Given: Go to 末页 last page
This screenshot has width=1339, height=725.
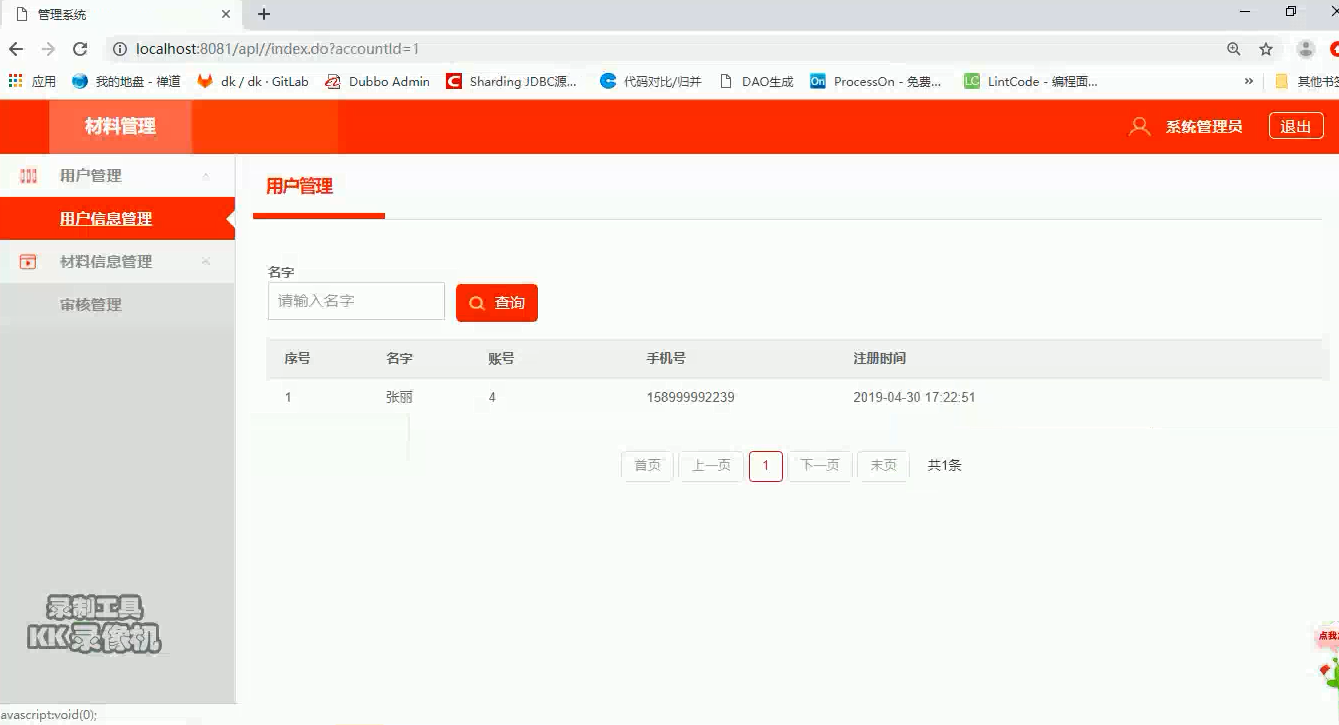Looking at the screenshot, I should coord(883,466).
